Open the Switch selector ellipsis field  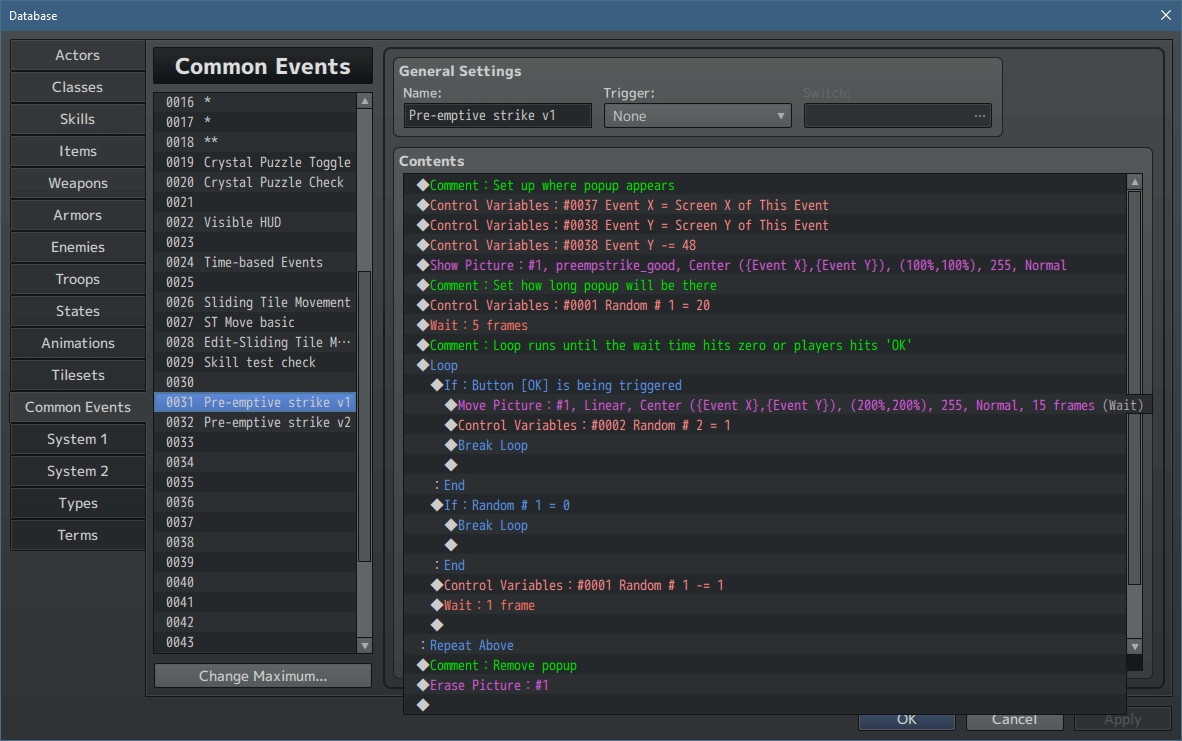(x=897, y=116)
